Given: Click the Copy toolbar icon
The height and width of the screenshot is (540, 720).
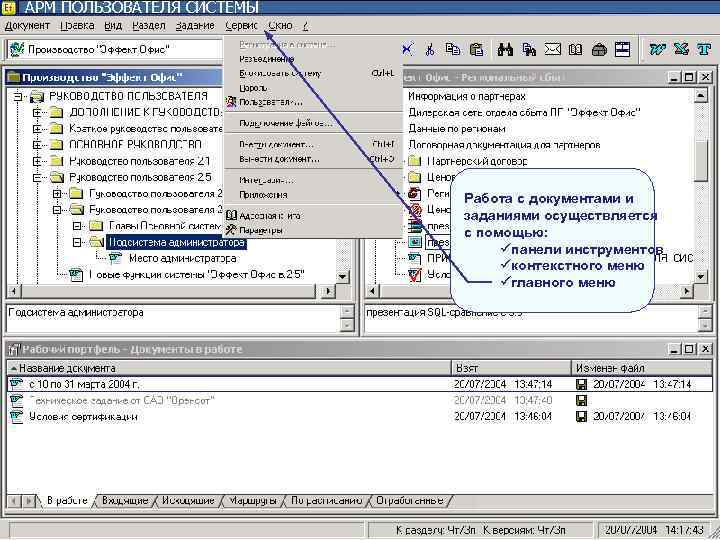Looking at the screenshot, I should point(453,49).
